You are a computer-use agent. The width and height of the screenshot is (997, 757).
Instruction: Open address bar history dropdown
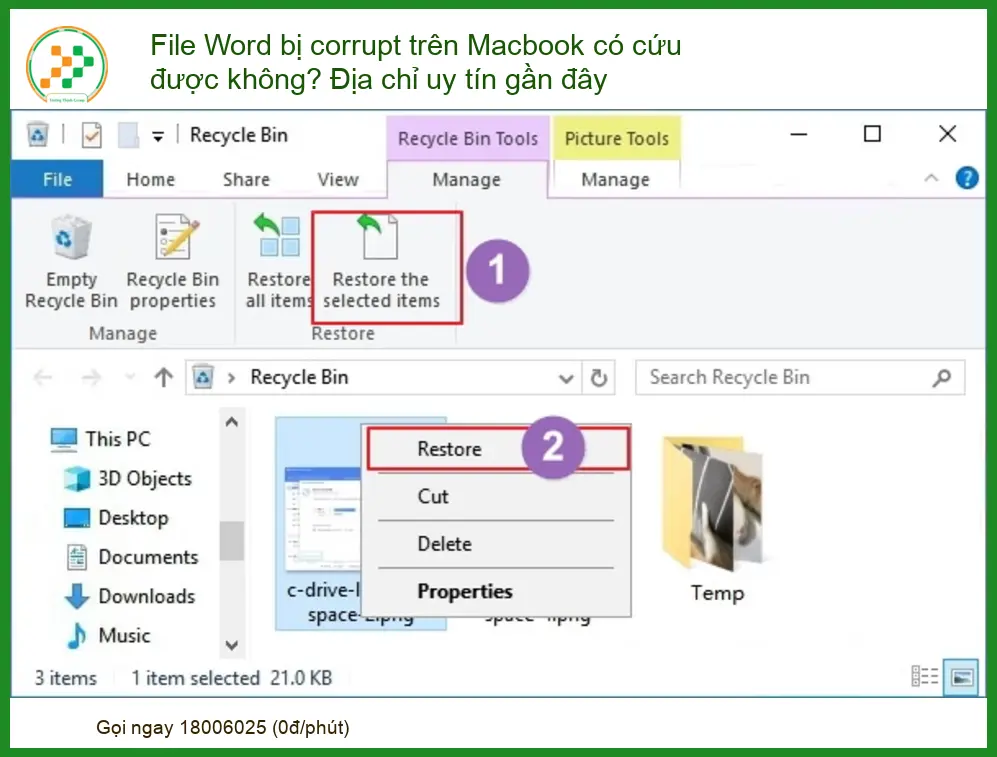coord(565,378)
